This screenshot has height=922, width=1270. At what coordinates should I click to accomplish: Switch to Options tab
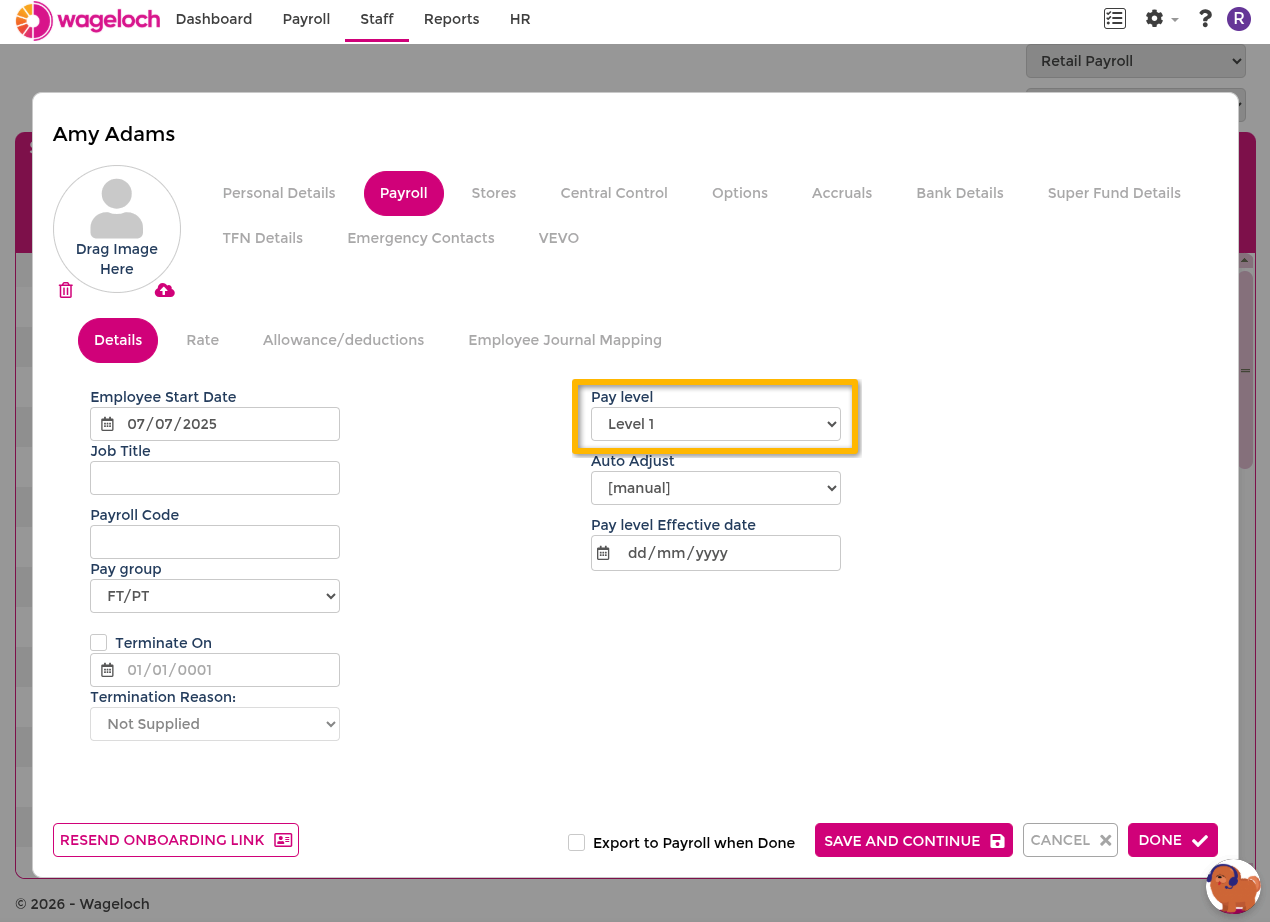[740, 193]
